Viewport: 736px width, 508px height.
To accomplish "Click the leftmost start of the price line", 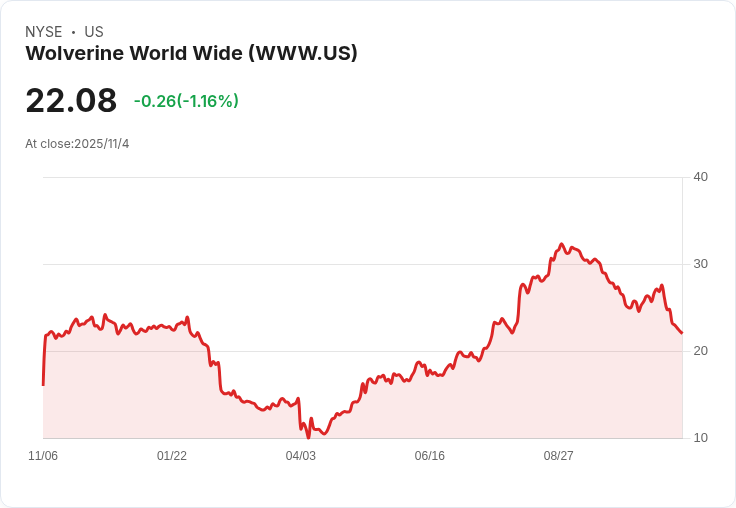I will point(44,385).
